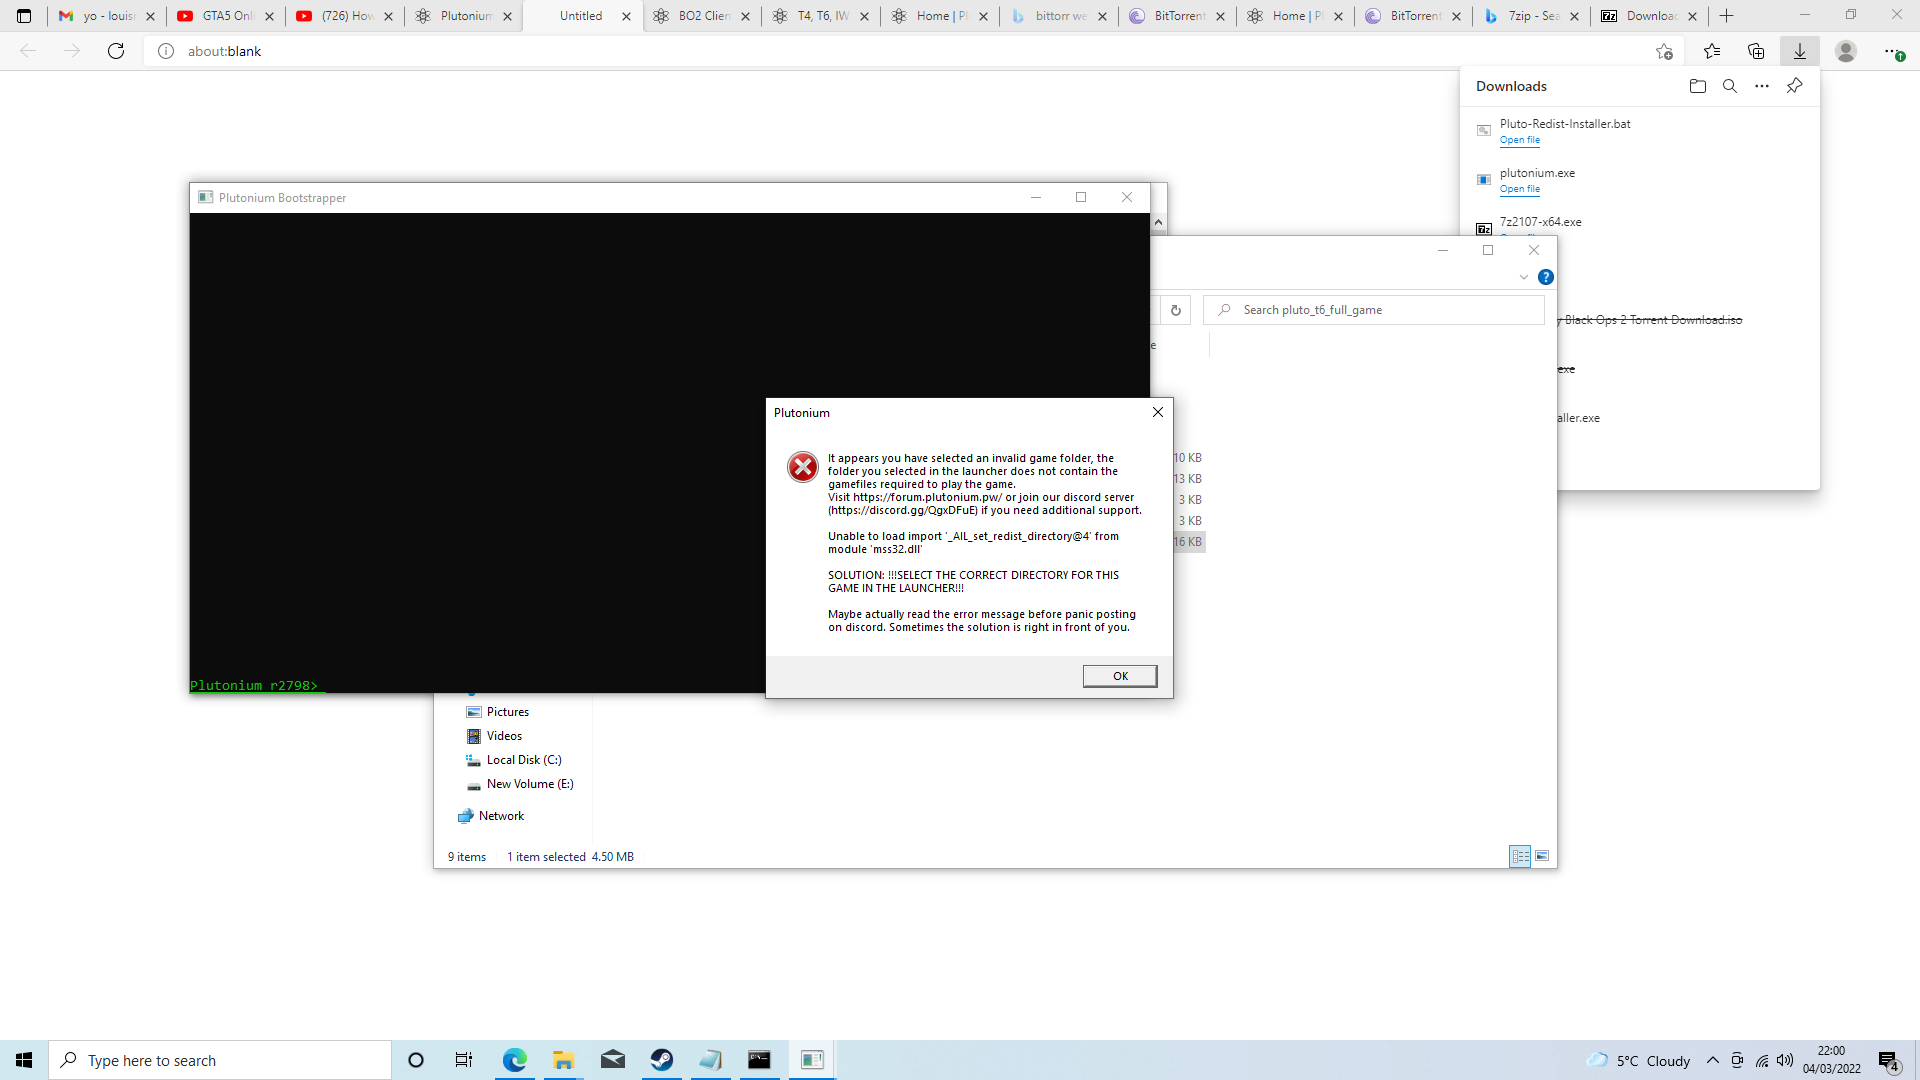Open Cortana from the taskbar
This screenshot has height=1080, width=1920.
(x=416, y=1060)
